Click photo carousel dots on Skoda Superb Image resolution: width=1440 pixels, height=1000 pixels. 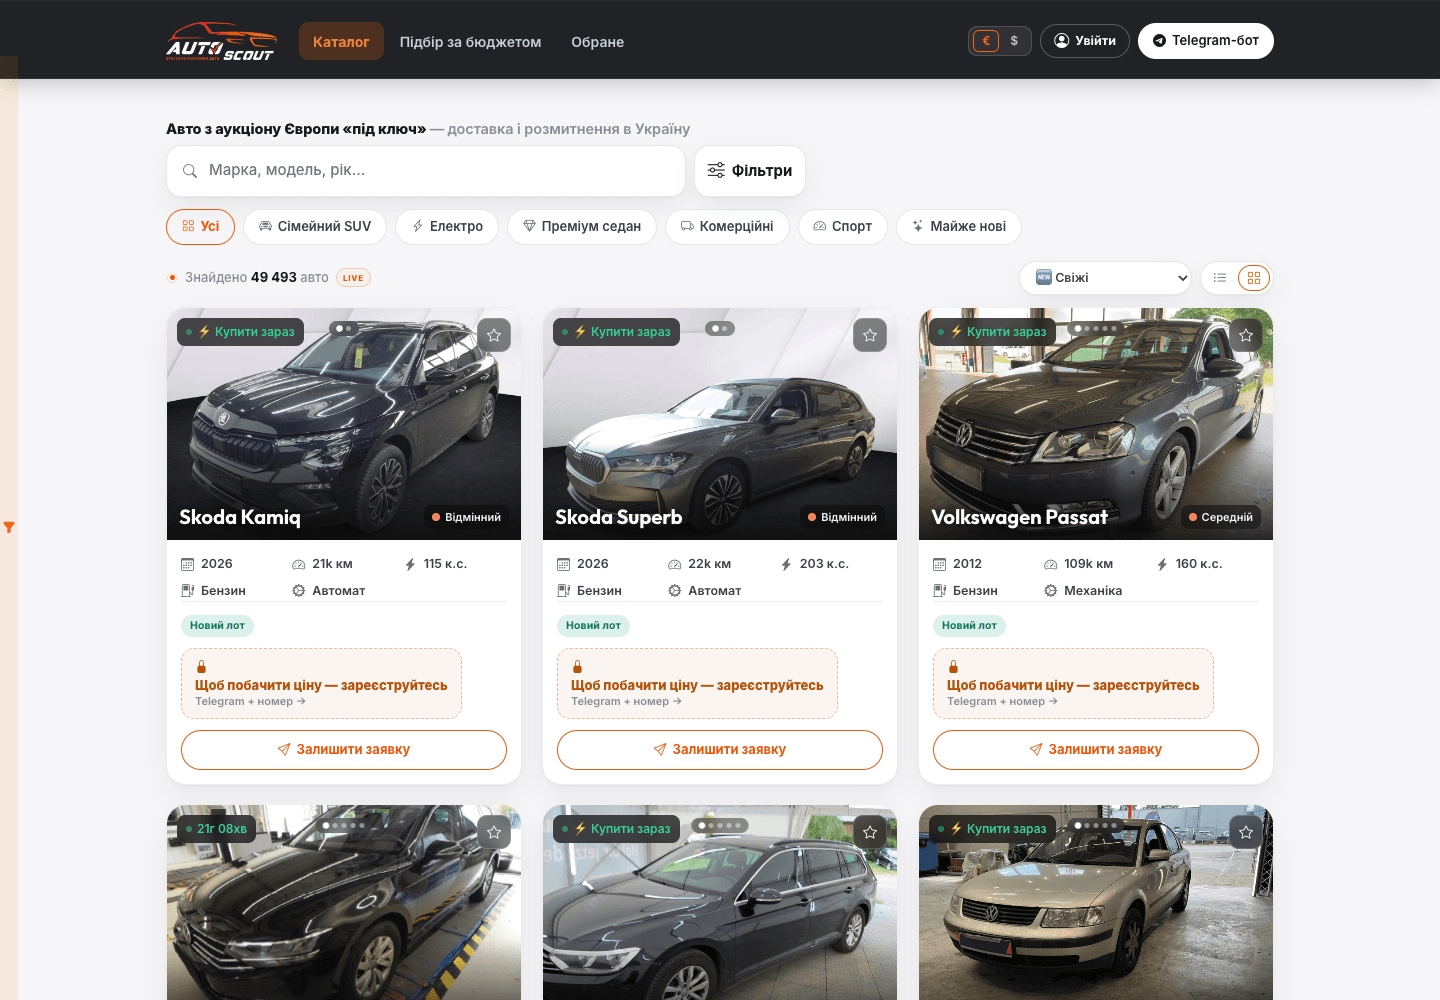click(x=720, y=328)
